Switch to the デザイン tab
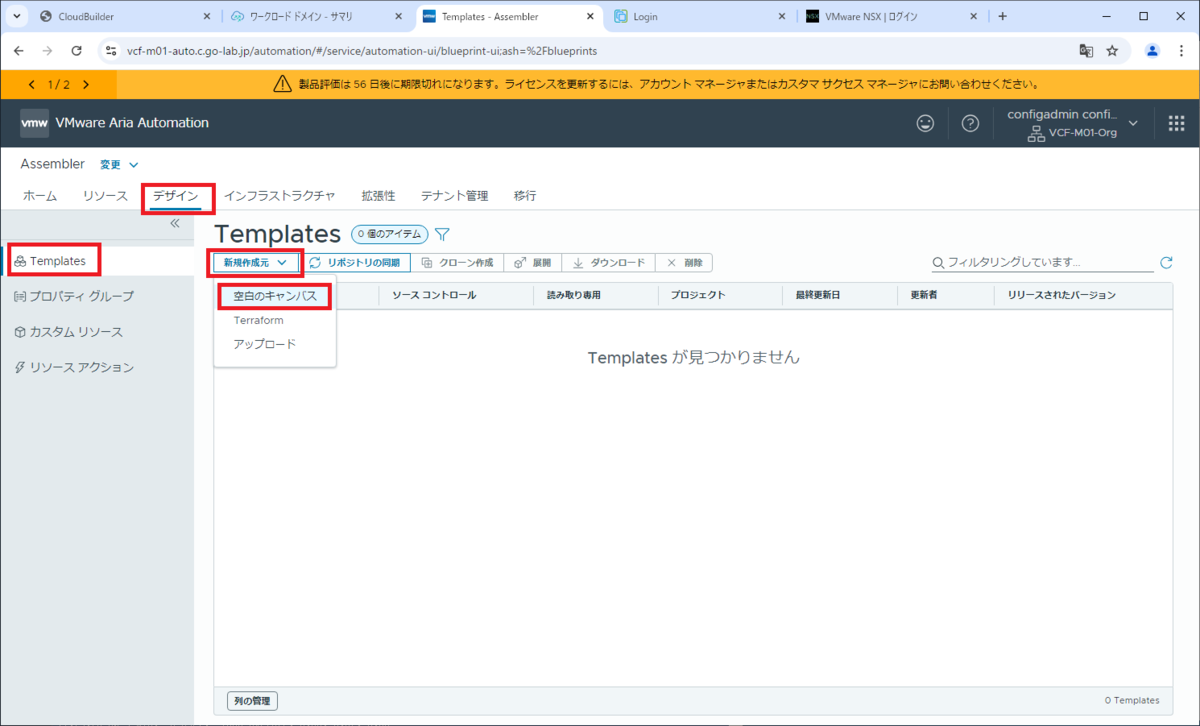Viewport: 1200px width, 726px height. (x=176, y=196)
